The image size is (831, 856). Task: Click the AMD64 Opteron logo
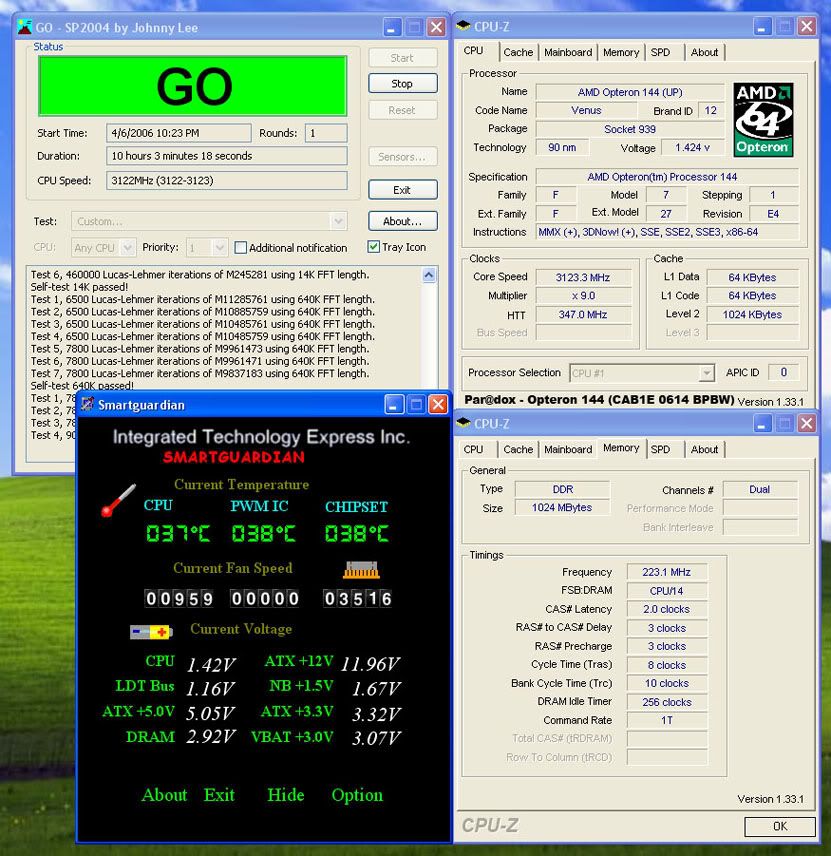763,120
